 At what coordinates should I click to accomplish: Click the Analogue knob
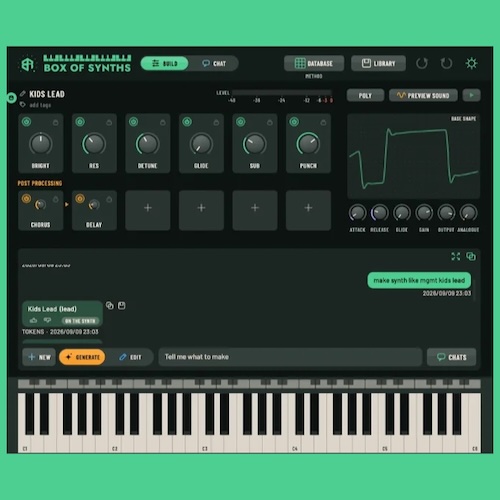point(468,213)
